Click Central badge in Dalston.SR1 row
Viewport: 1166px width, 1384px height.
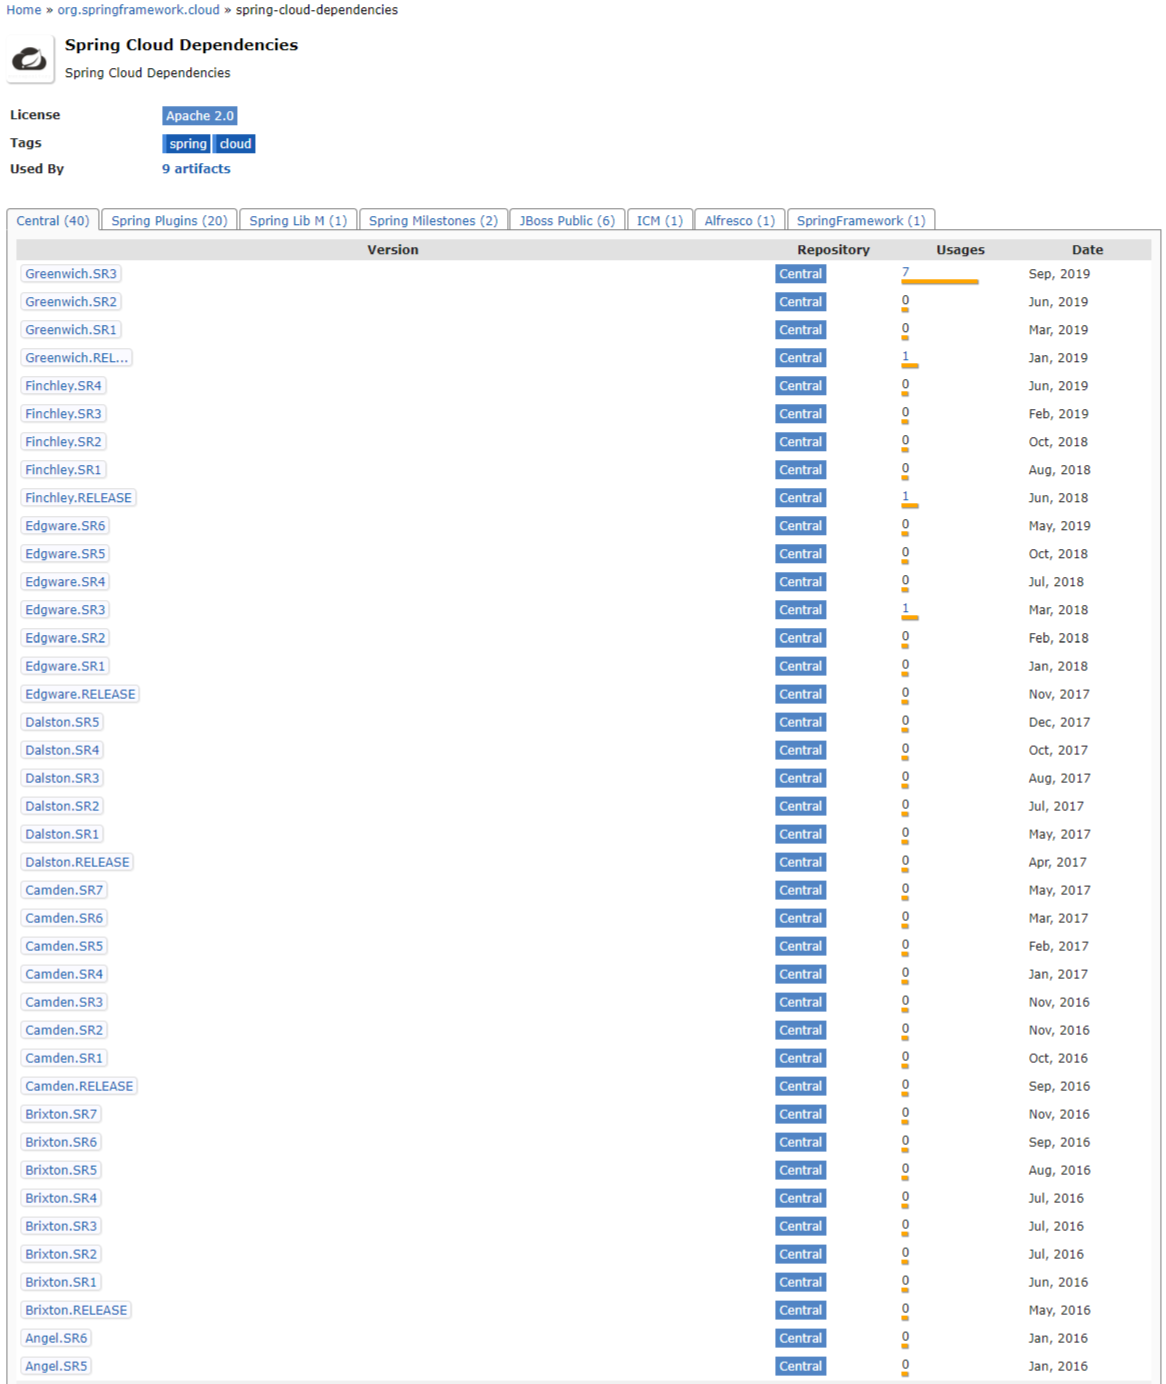click(801, 834)
